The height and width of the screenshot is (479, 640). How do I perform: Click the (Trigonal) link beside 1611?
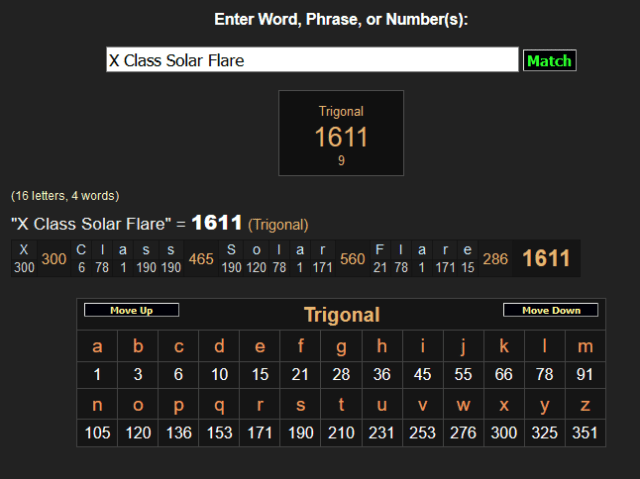pos(278,225)
